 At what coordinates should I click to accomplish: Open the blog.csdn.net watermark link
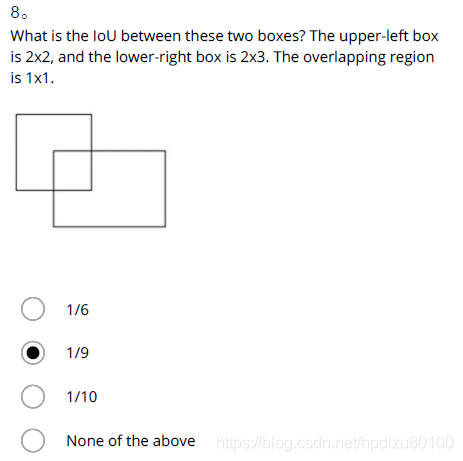335,443
